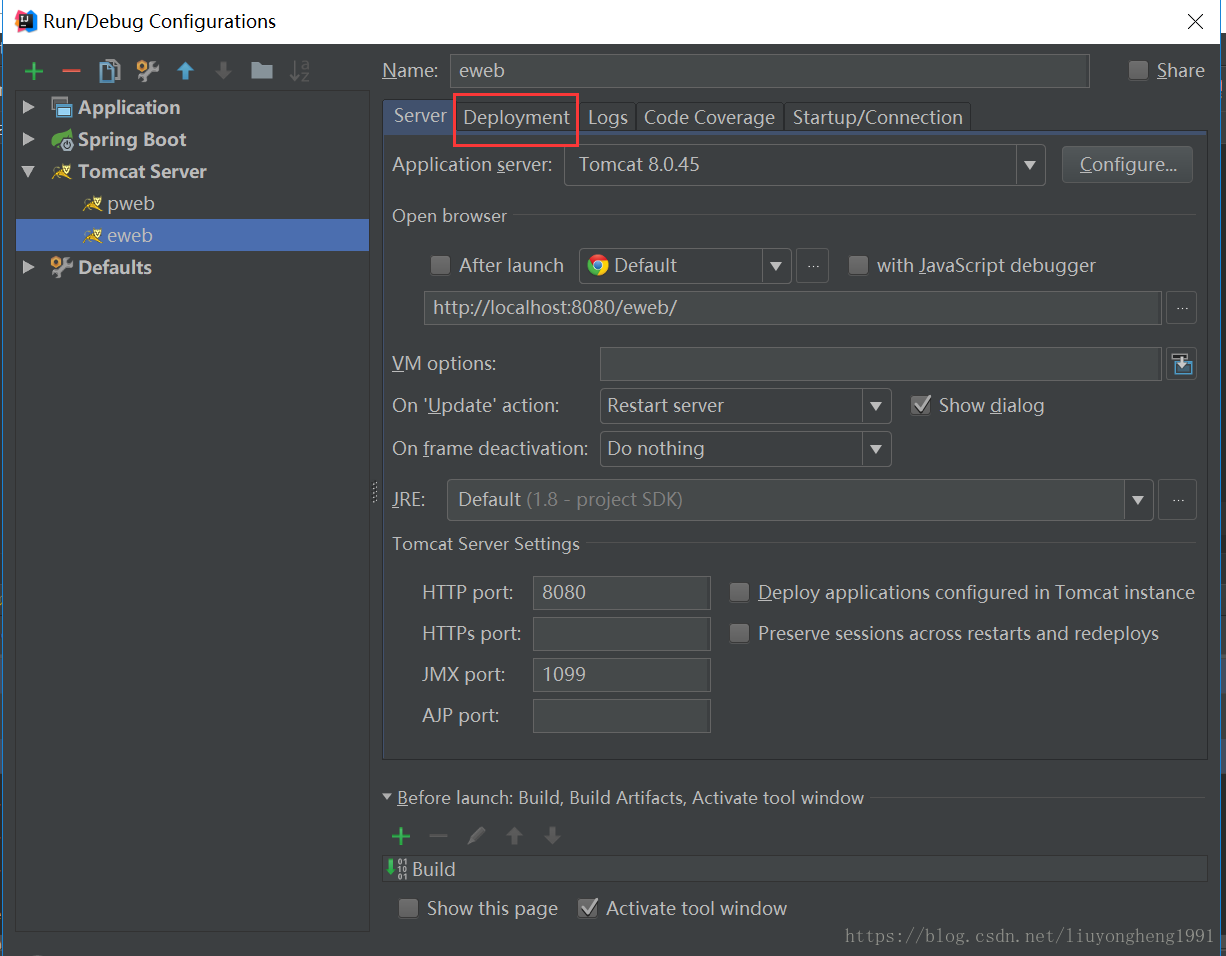
Task: Select the pweb configuration
Action: point(131,204)
